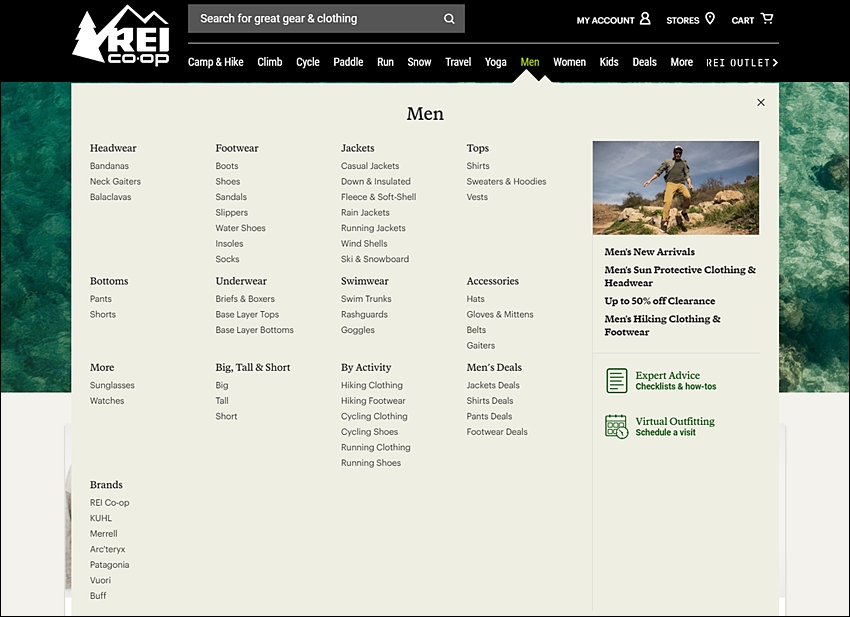Screen dimensions: 850x617
Task: Open the Footwear category heading
Action: click(237, 148)
